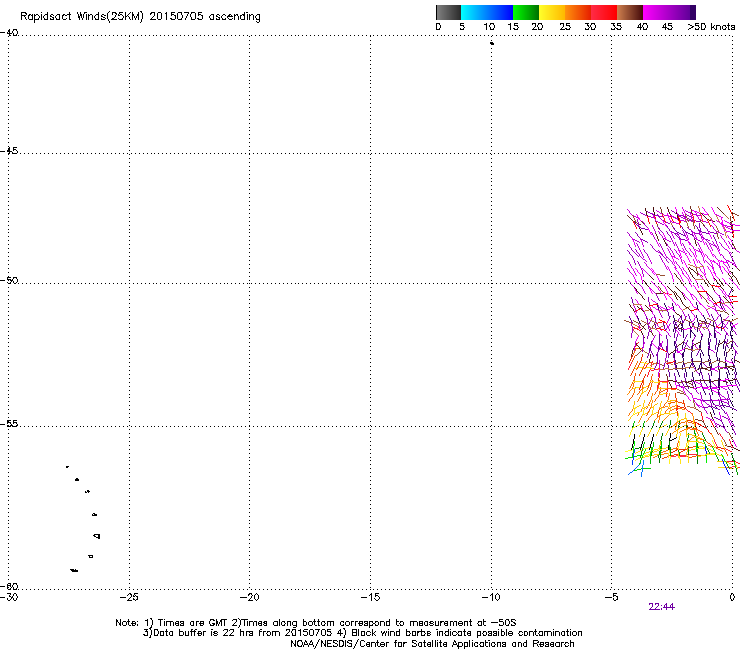740x650 pixels.
Task: Click the -5 longitude axis label
Action: (x=611, y=597)
